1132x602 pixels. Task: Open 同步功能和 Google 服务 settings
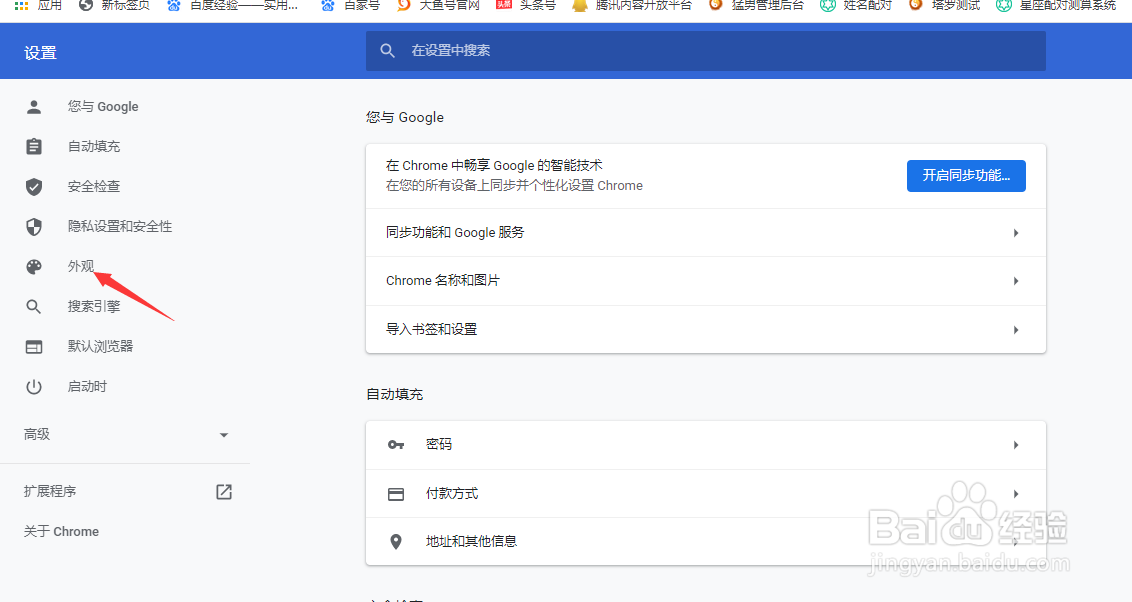706,232
